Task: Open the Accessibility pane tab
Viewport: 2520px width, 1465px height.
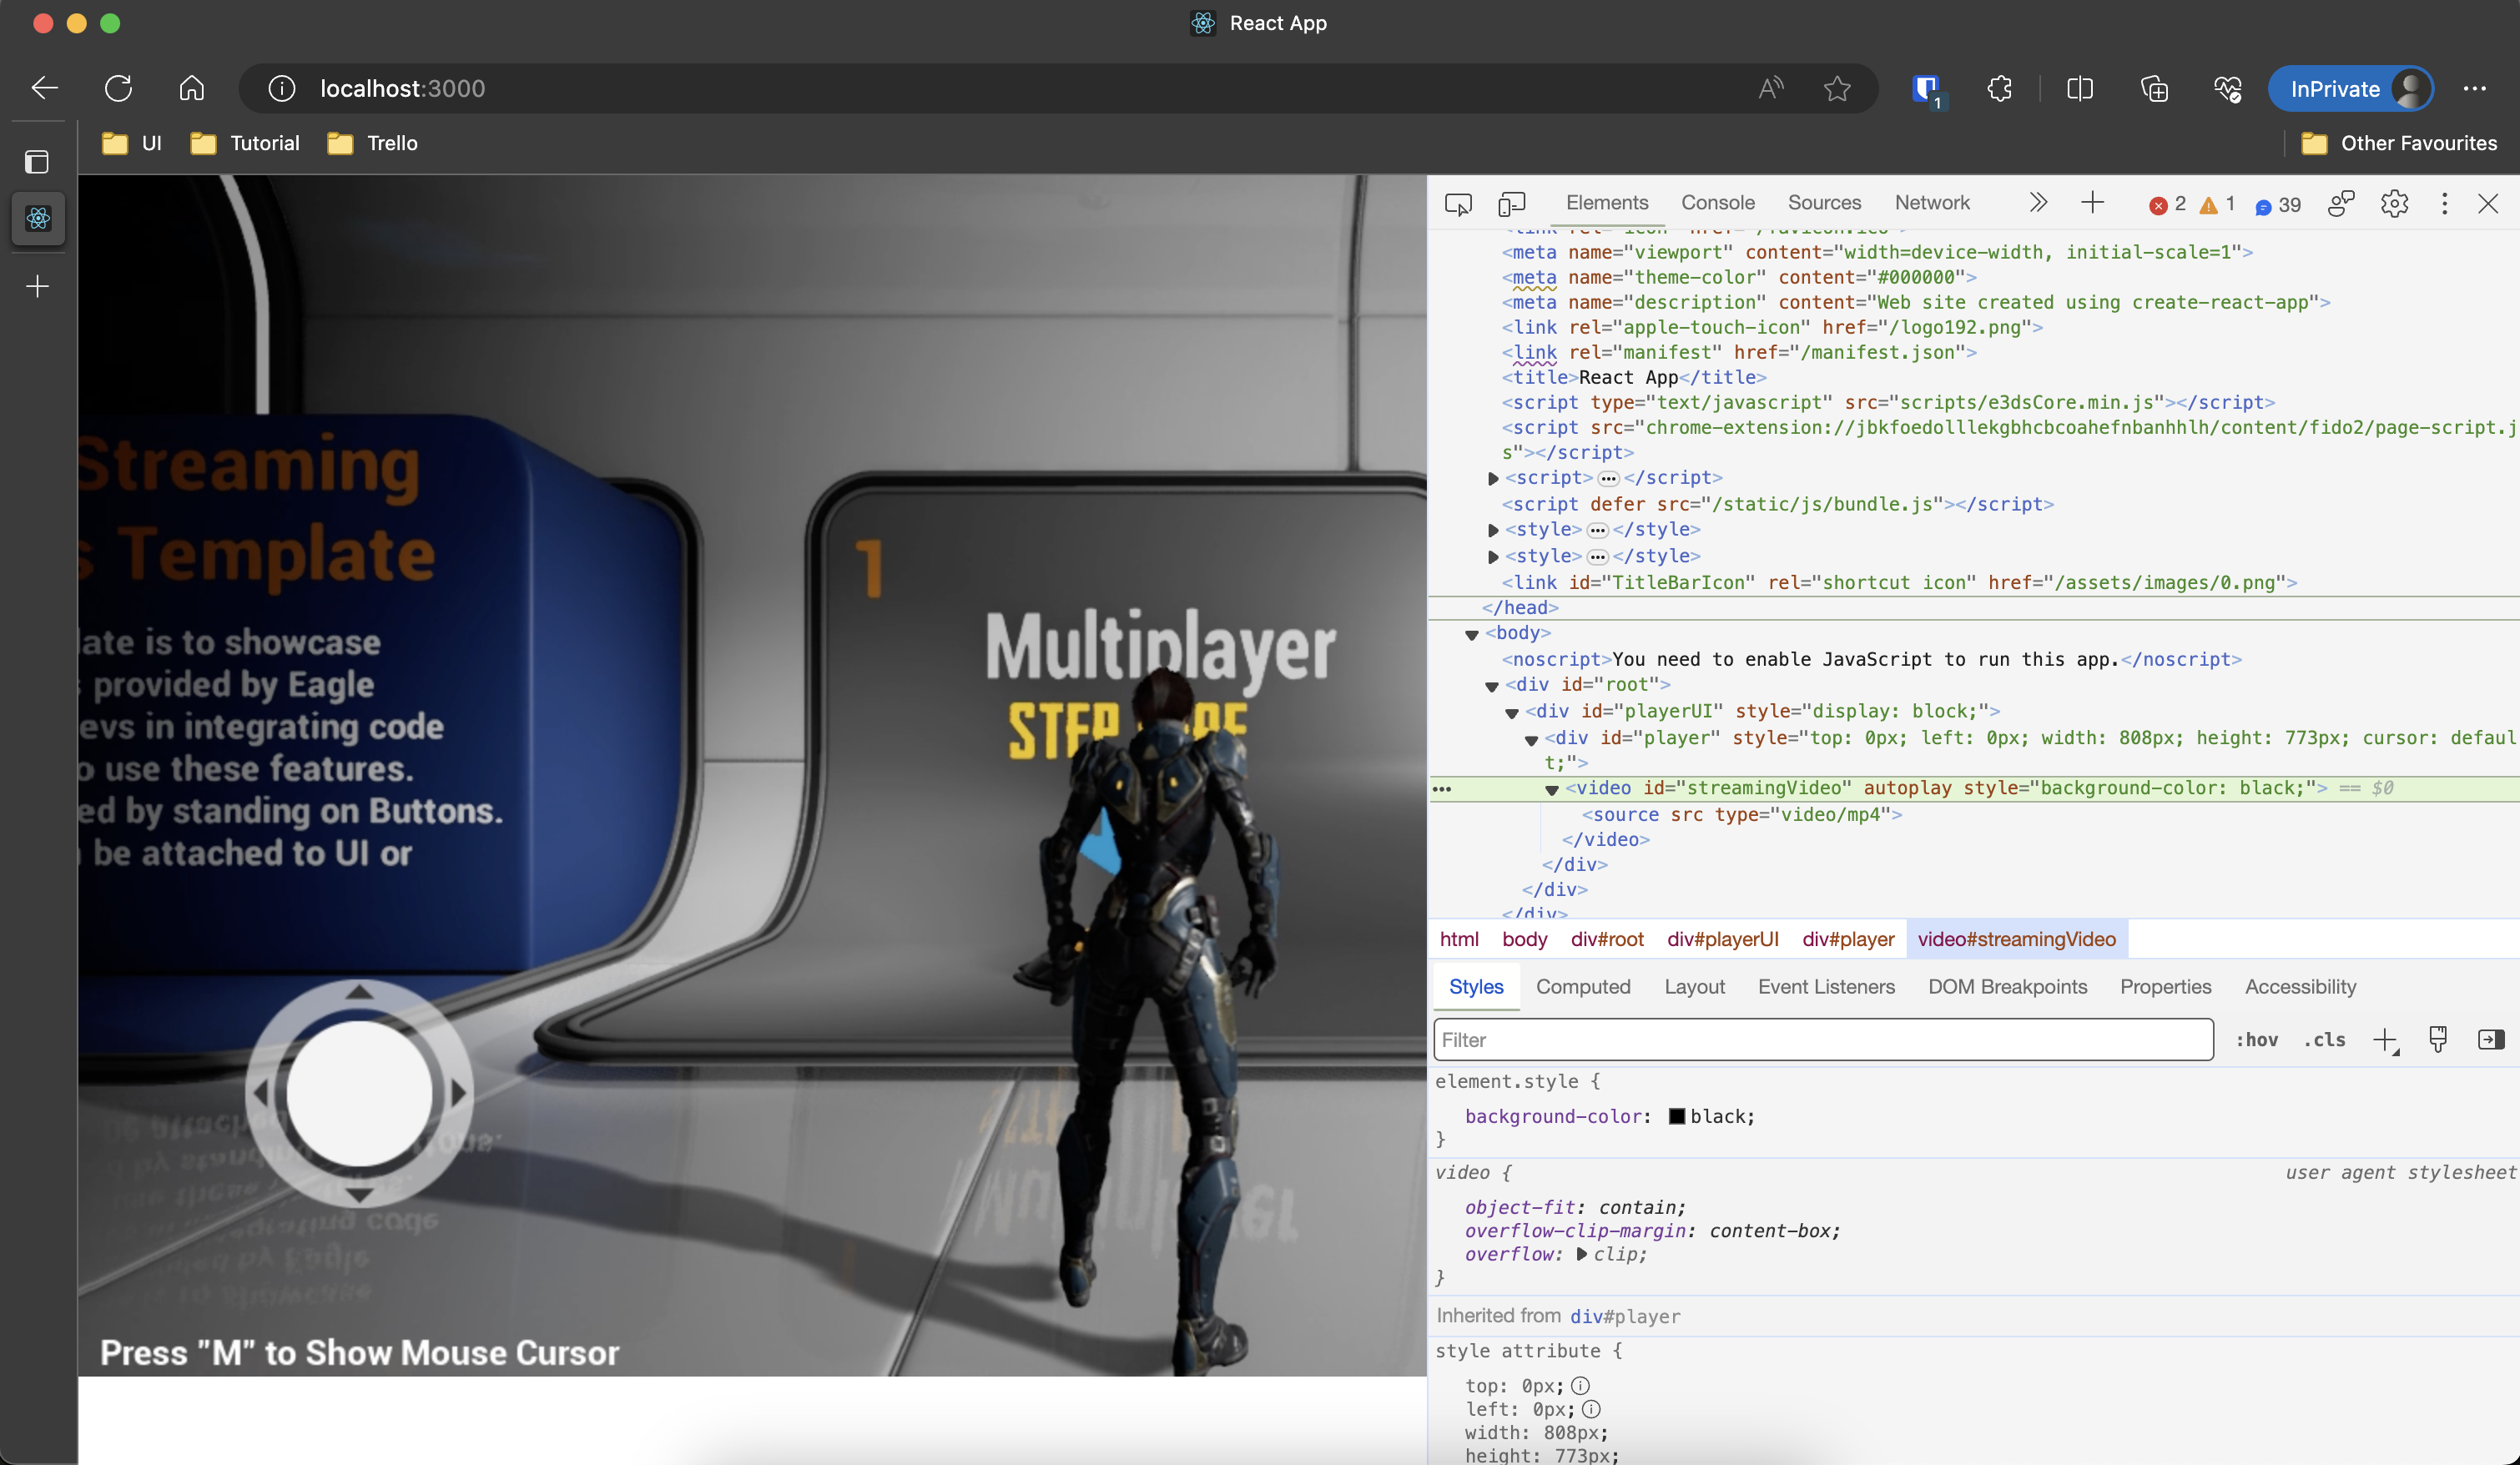Action: [x=2300, y=987]
